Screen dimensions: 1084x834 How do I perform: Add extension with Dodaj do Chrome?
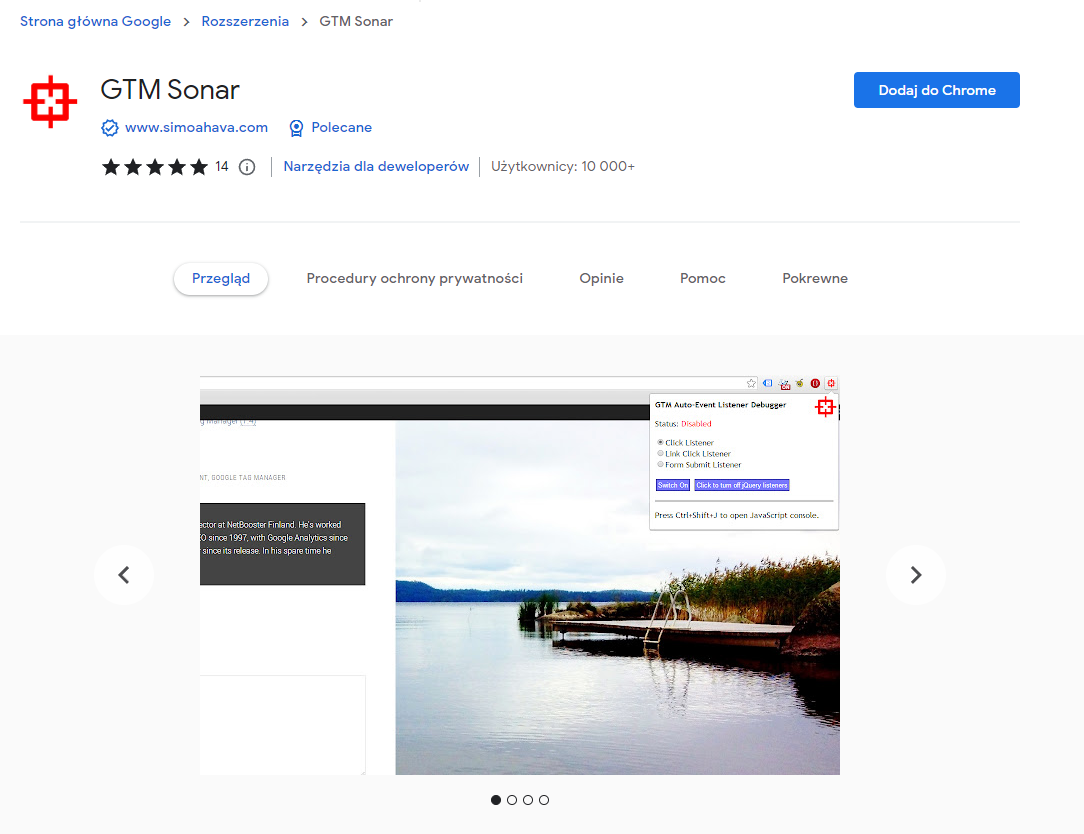[x=937, y=90]
